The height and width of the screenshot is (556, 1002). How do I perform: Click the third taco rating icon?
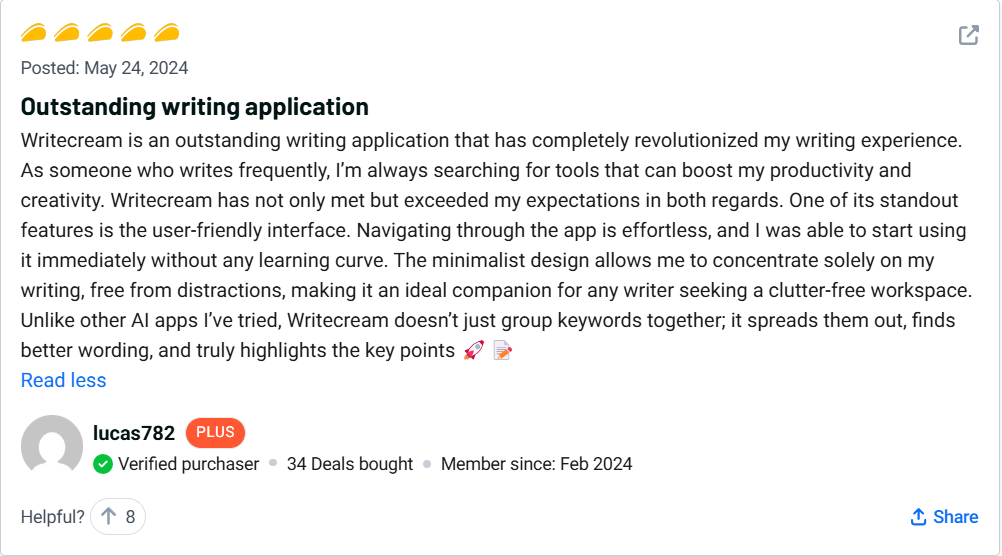click(100, 33)
